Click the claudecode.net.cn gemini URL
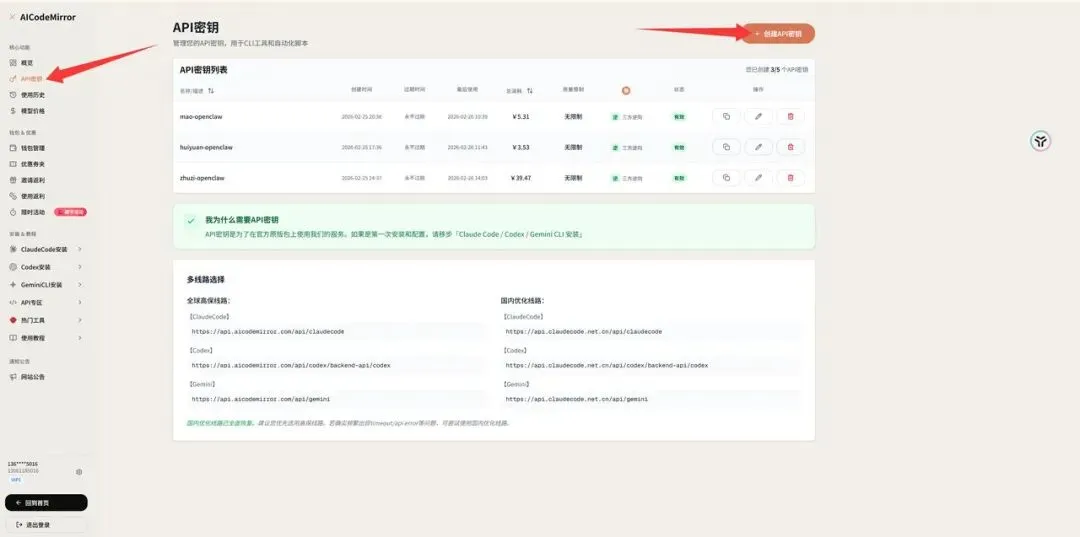This screenshot has height=537, width=1080. click(x=577, y=399)
